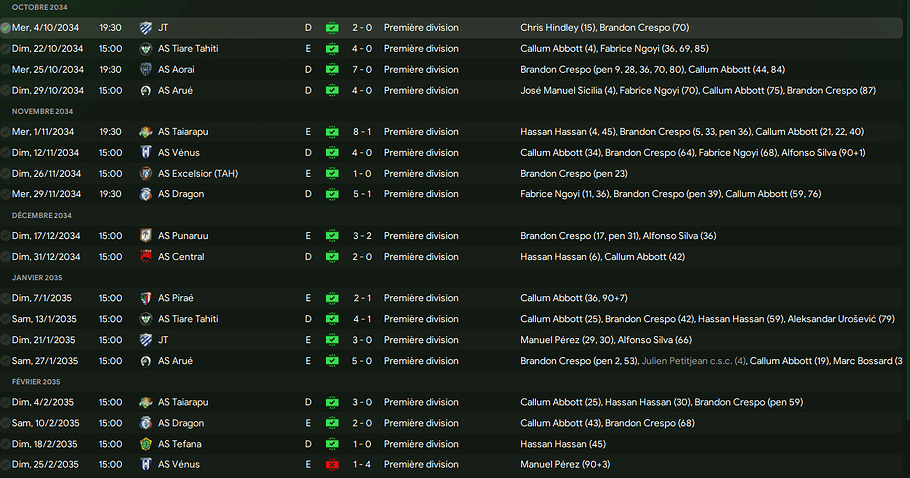The image size is (910, 478).
Task: Click the AS Central club badge
Action: click(x=146, y=257)
